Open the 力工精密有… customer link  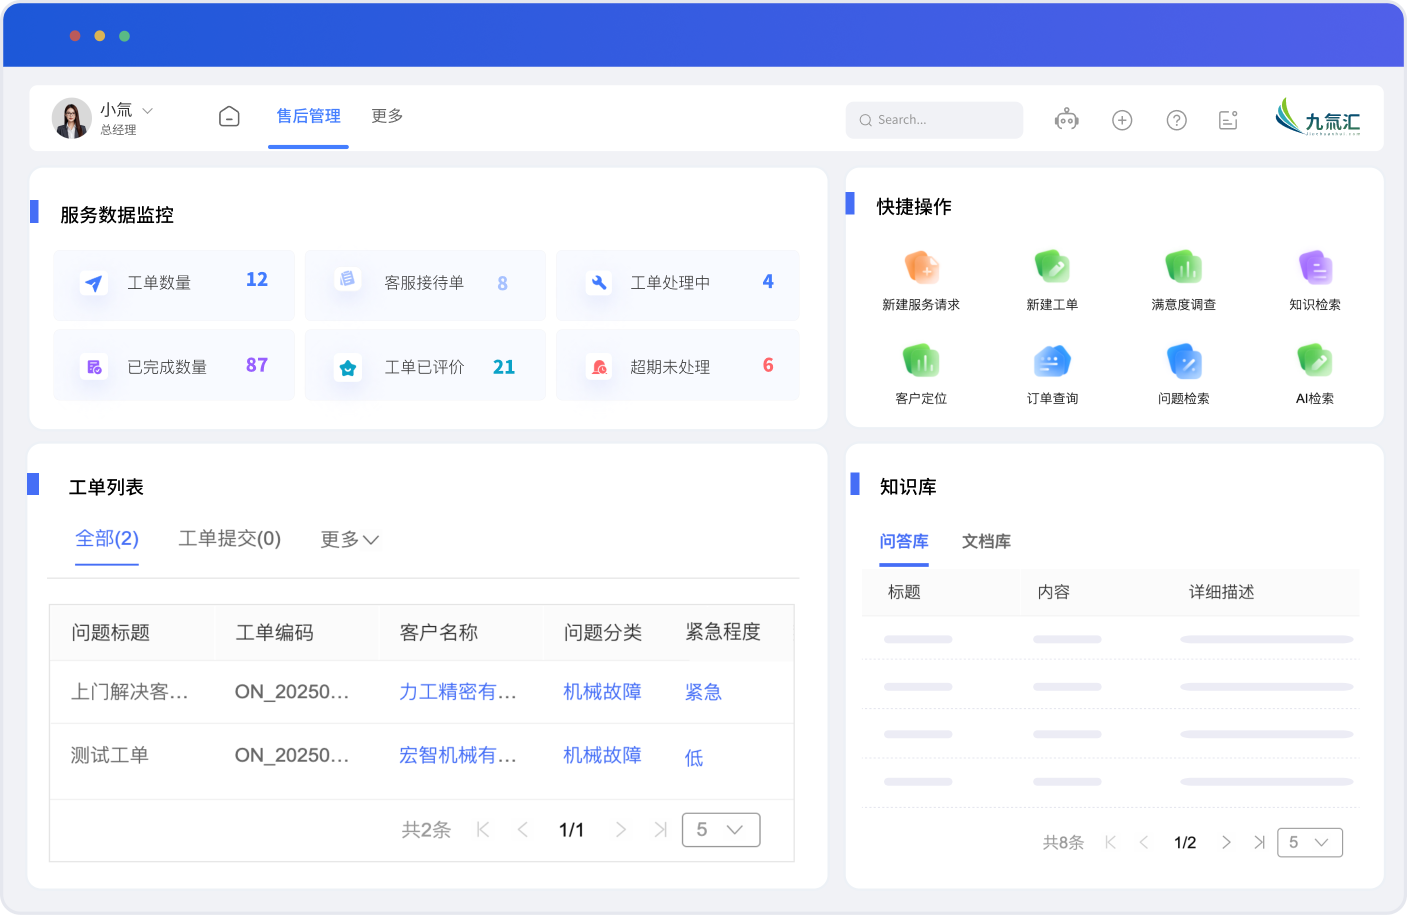457,692
